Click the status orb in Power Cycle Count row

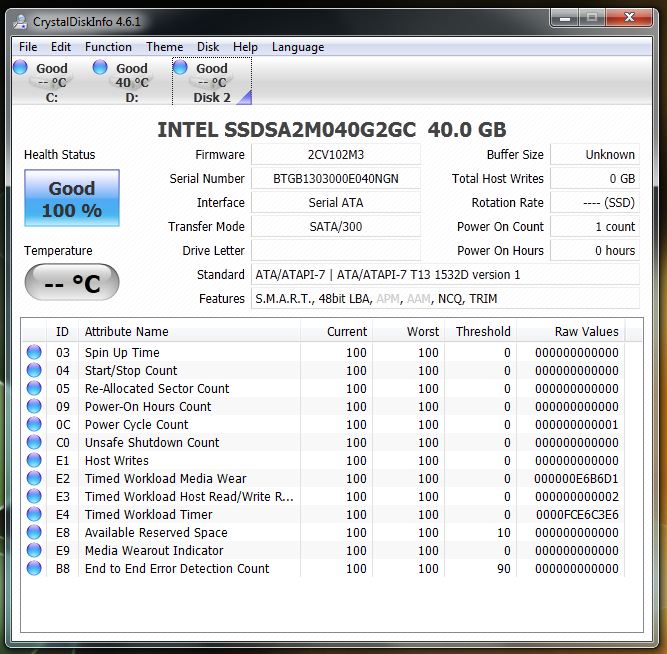[x=34, y=424]
